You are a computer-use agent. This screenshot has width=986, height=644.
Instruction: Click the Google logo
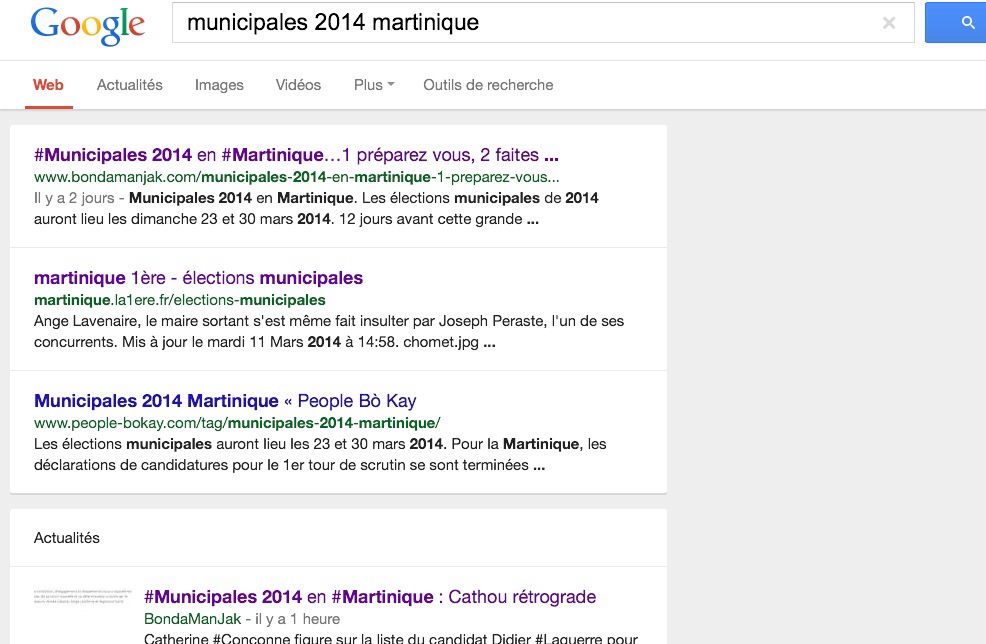[87, 26]
